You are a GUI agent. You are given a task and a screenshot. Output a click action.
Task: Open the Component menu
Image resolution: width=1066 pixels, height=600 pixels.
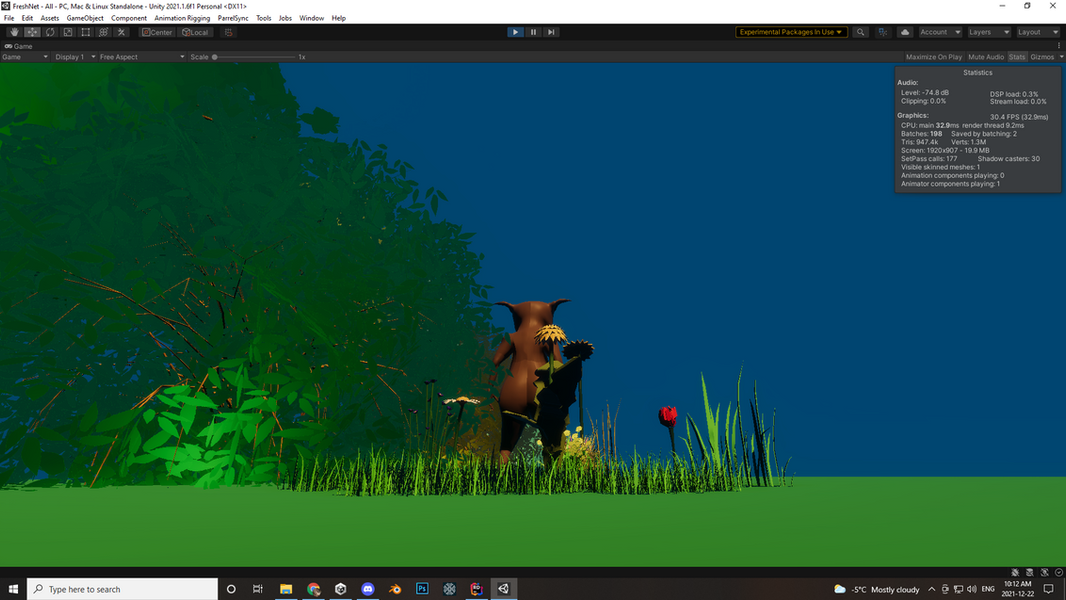[128, 18]
